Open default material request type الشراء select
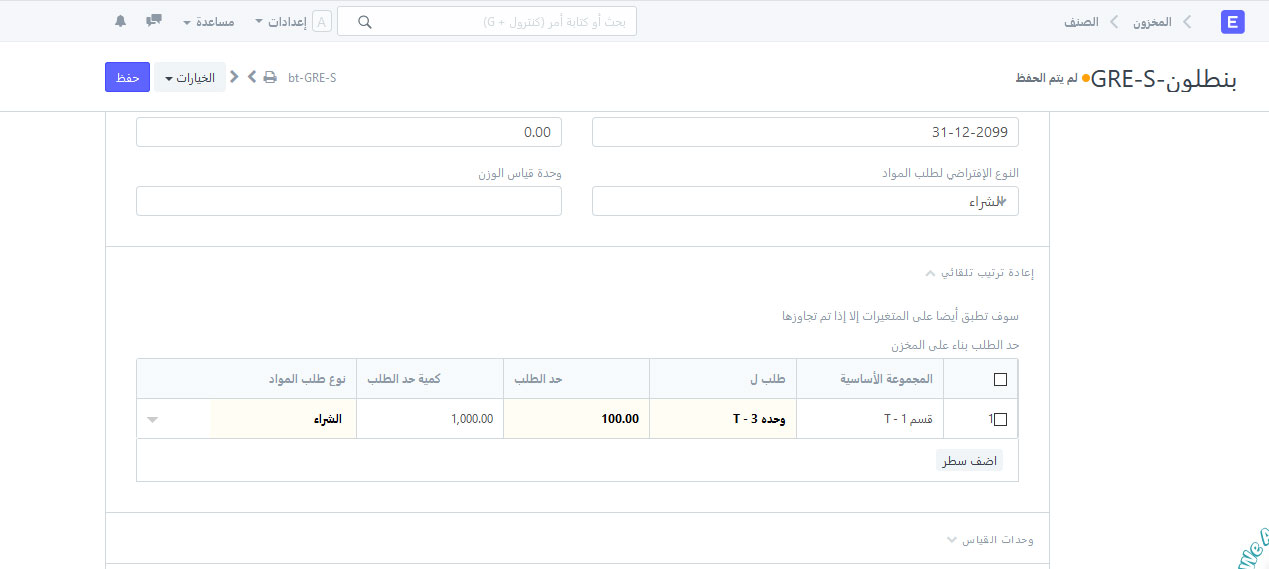The width and height of the screenshot is (1269, 569). click(805, 201)
